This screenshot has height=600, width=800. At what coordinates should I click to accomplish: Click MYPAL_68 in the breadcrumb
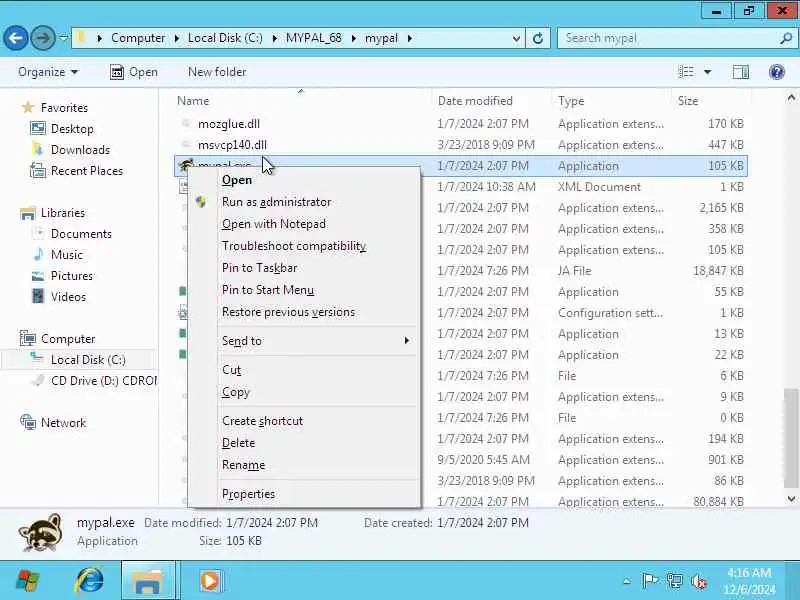(313, 38)
